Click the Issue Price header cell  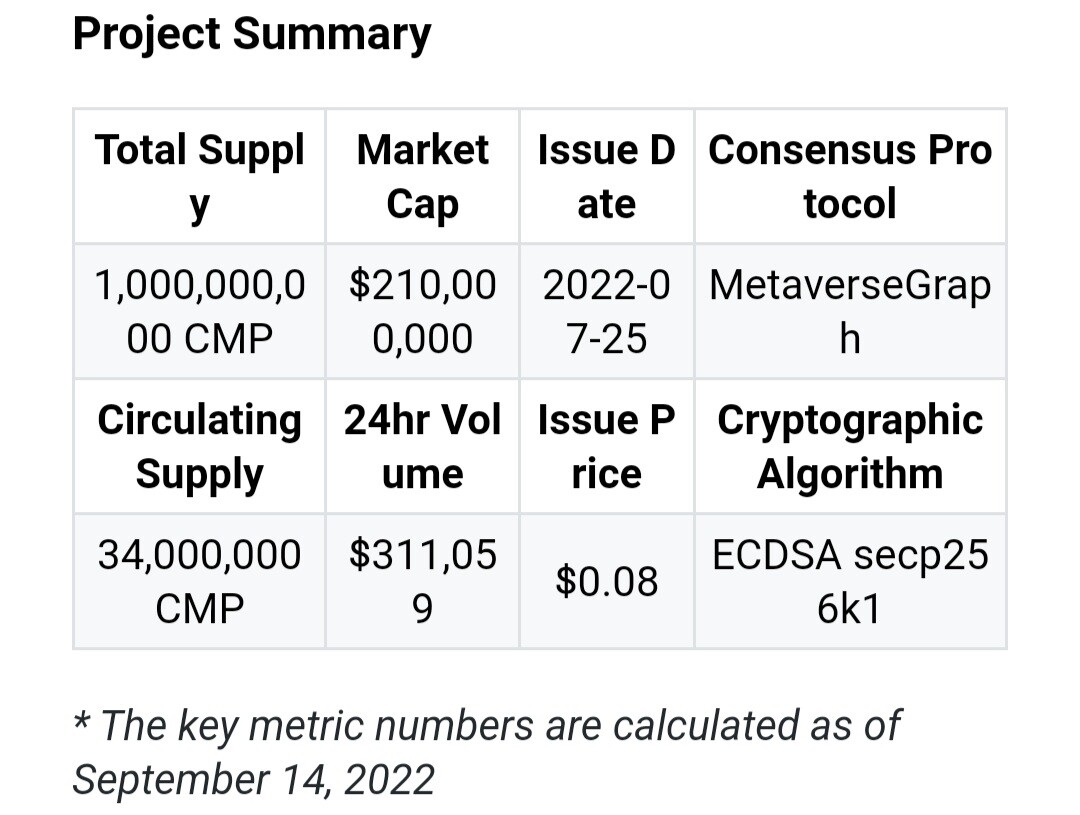click(x=607, y=446)
